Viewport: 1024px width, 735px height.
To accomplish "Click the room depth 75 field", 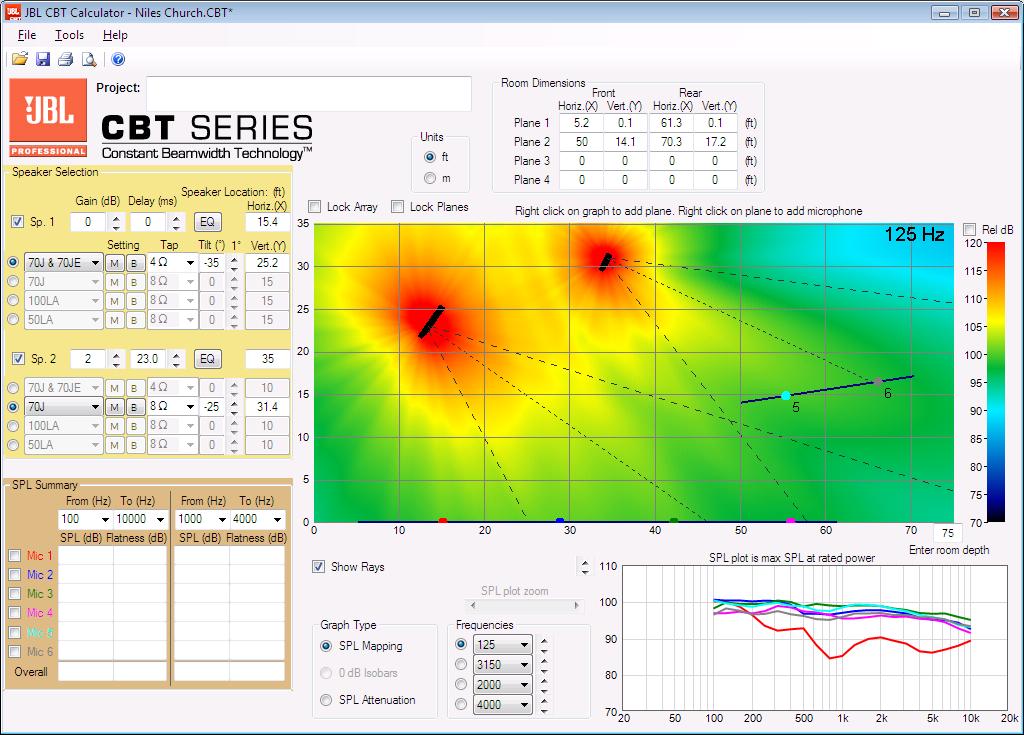I will 948,532.
